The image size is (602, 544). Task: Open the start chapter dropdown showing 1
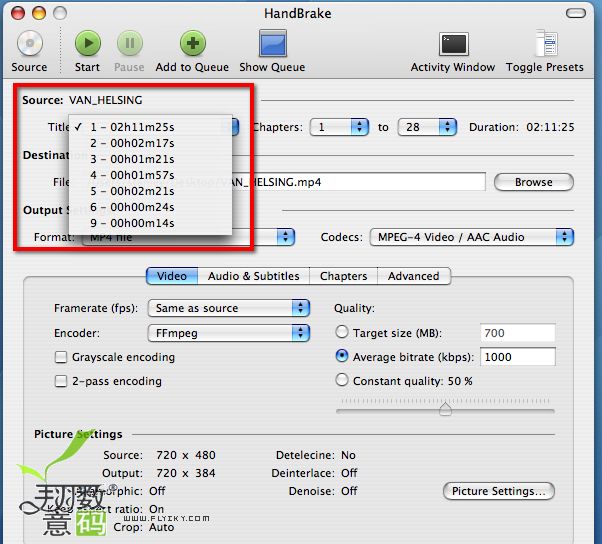click(x=339, y=127)
